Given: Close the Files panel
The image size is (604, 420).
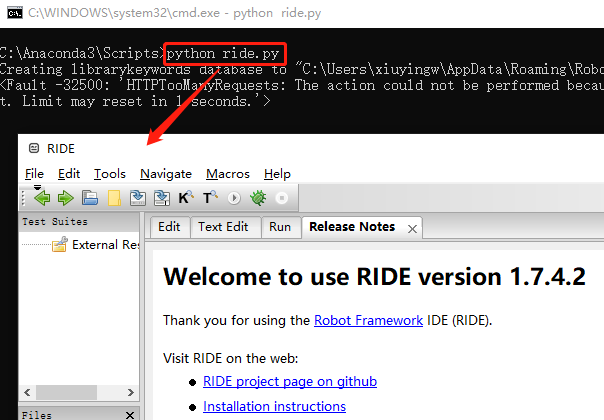Looking at the screenshot, I should [130, 415].
